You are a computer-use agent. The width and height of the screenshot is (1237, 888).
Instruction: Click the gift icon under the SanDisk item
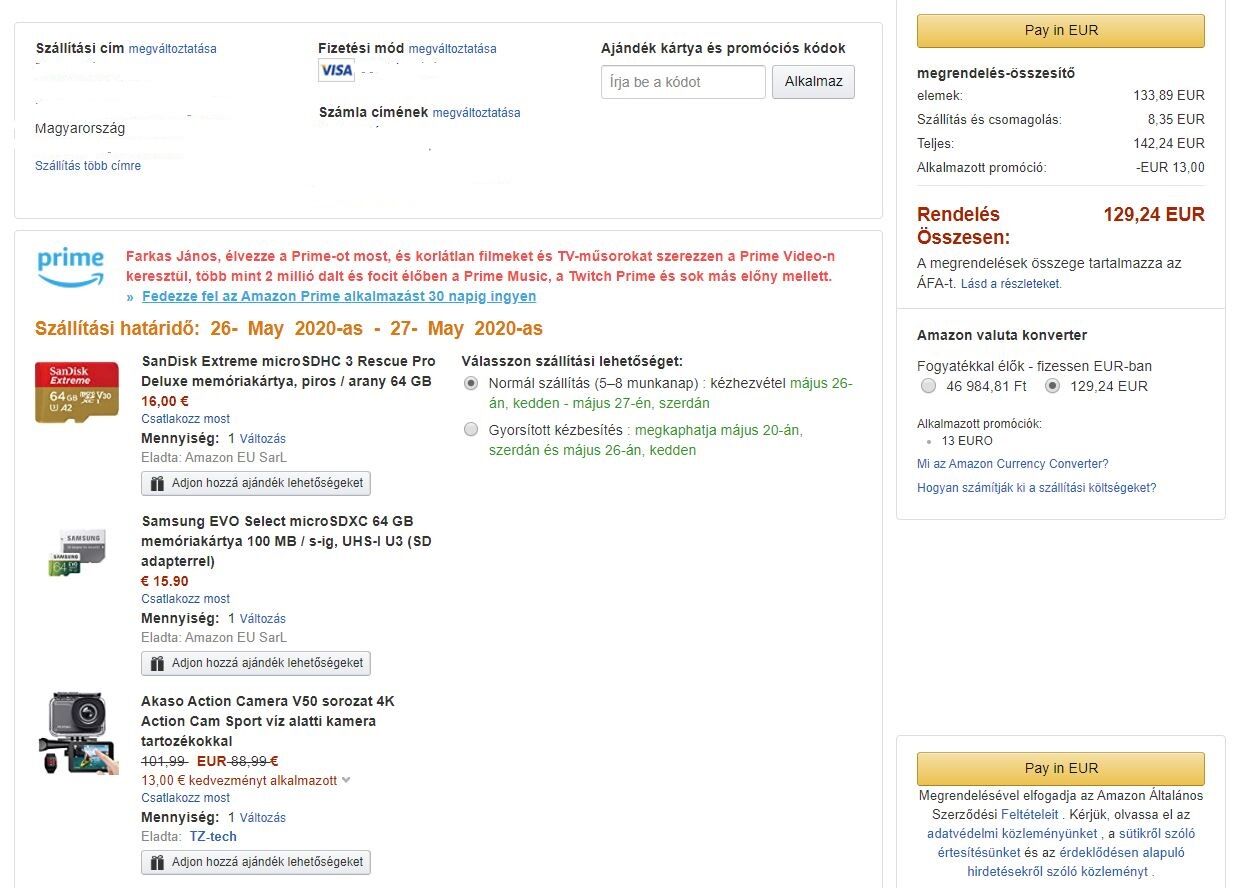pos(157,483)
